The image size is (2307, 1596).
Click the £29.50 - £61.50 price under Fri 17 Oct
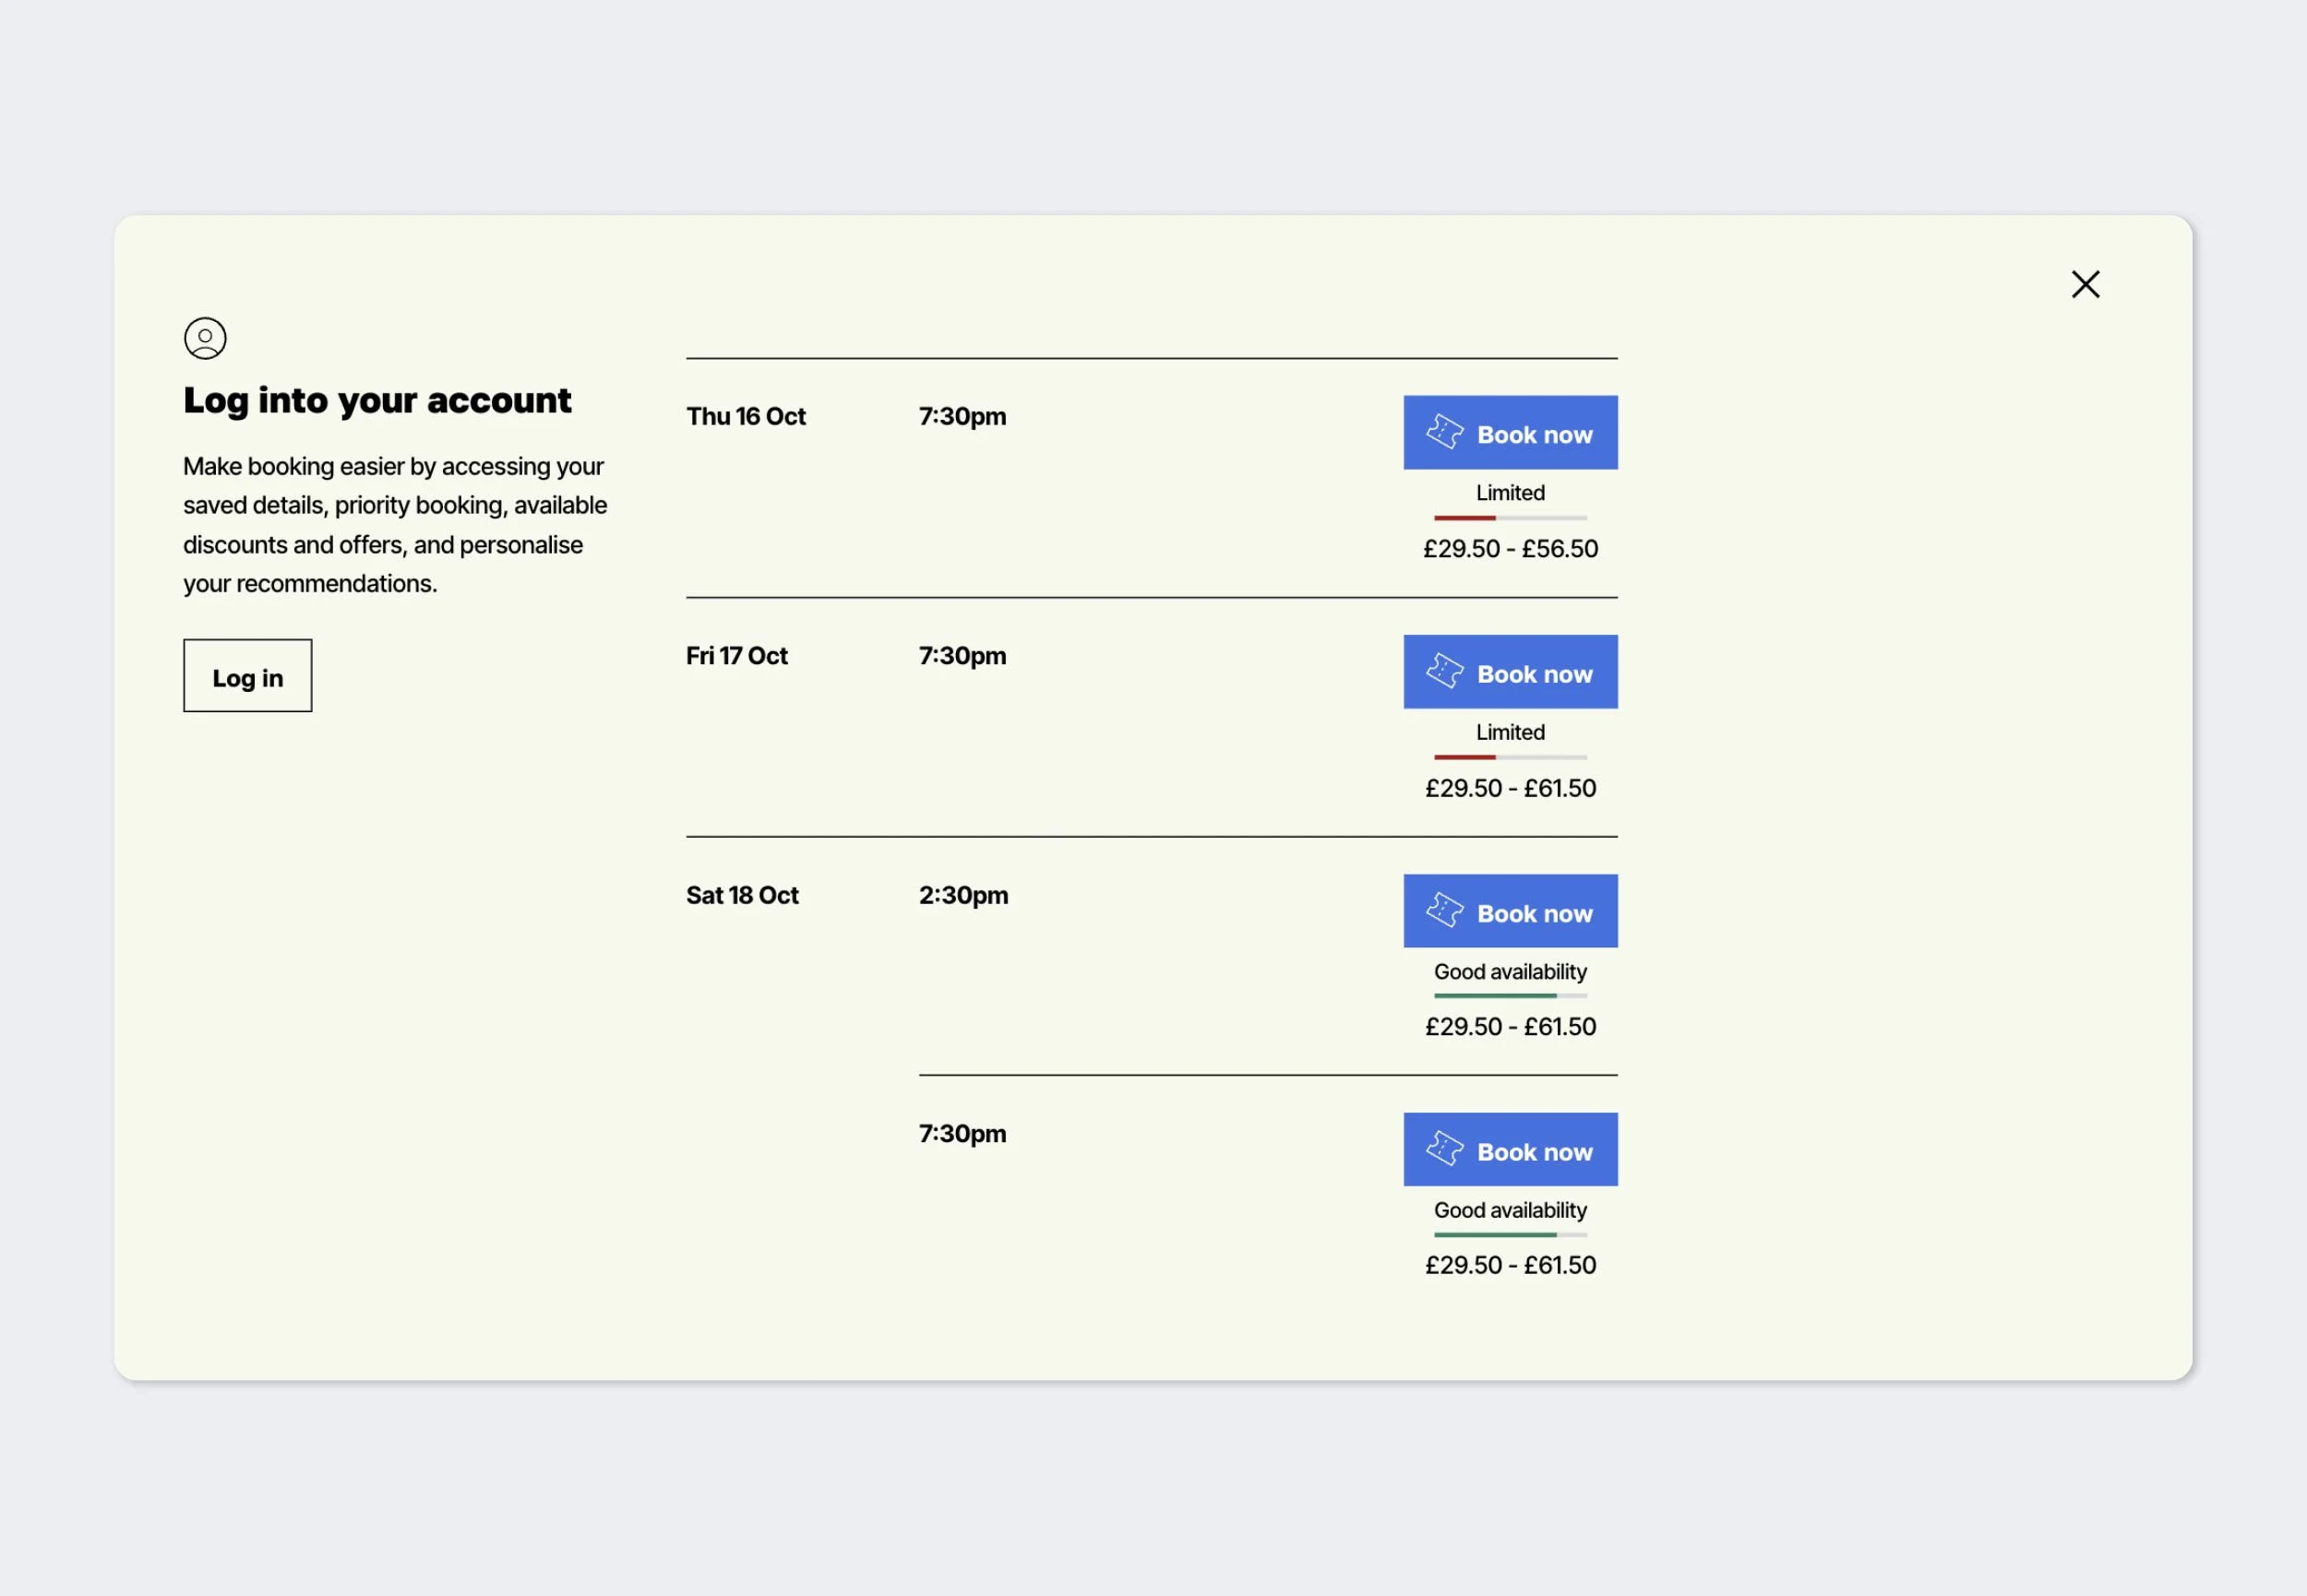(1510, 787)
